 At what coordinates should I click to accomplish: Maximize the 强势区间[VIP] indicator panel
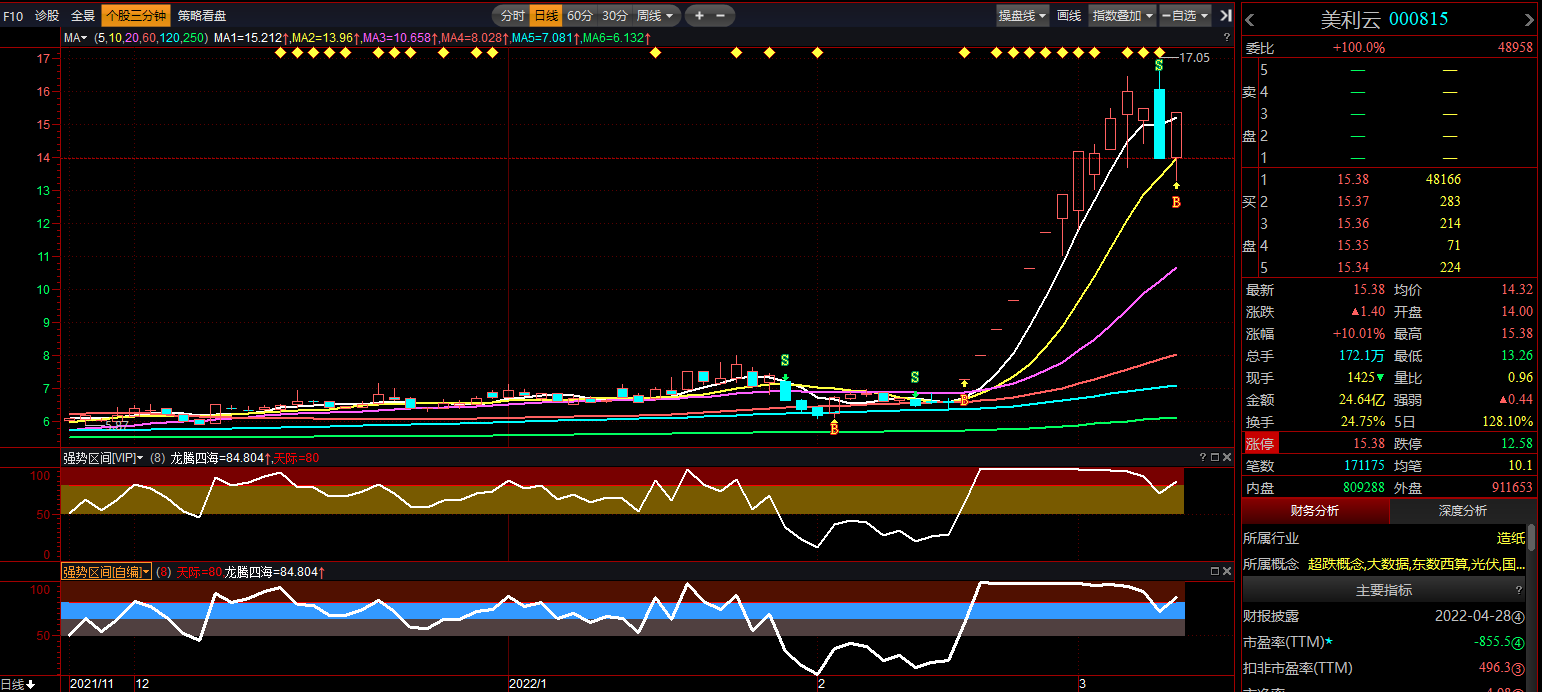(1214, 457)
